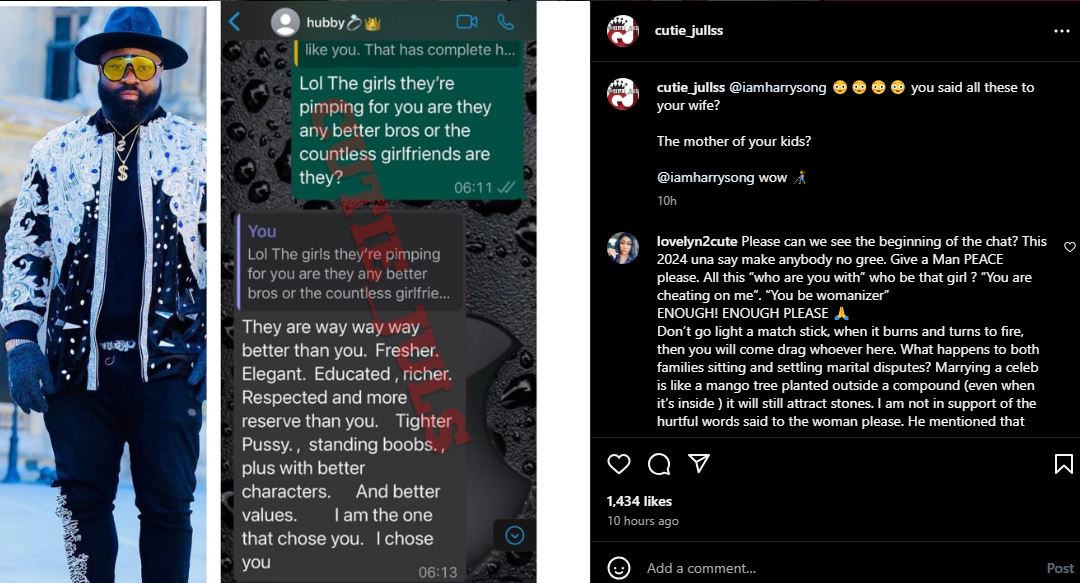Click lovelyn2cute's avatar picture

pyautogui.click(x=623, y=248)
